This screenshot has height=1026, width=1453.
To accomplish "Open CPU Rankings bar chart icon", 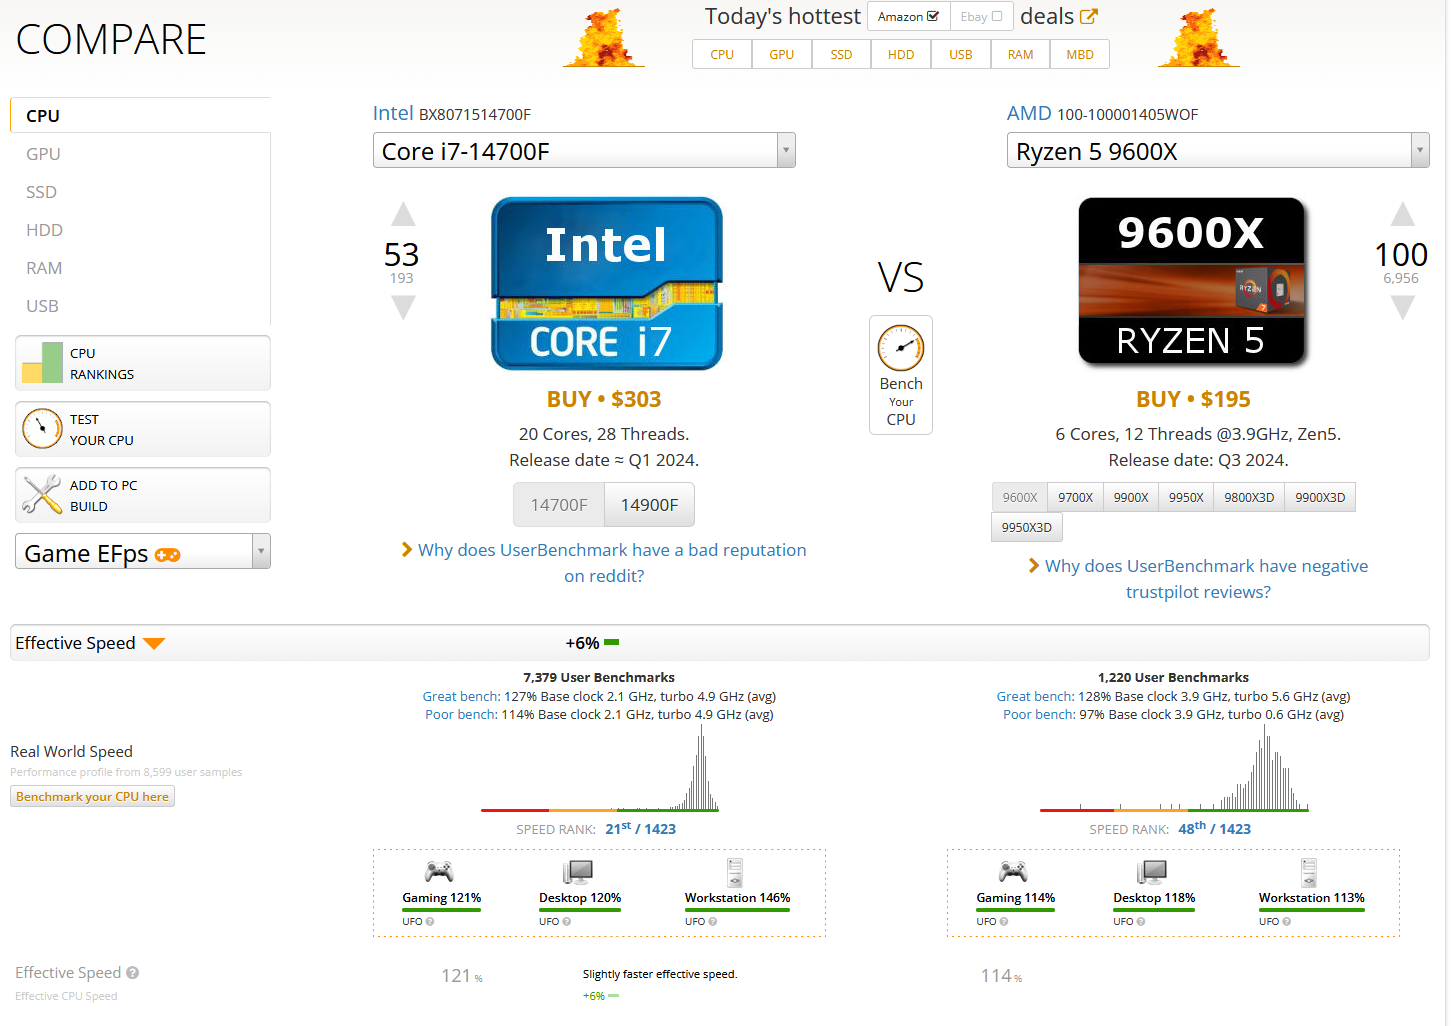I will [x=42, y=363].
